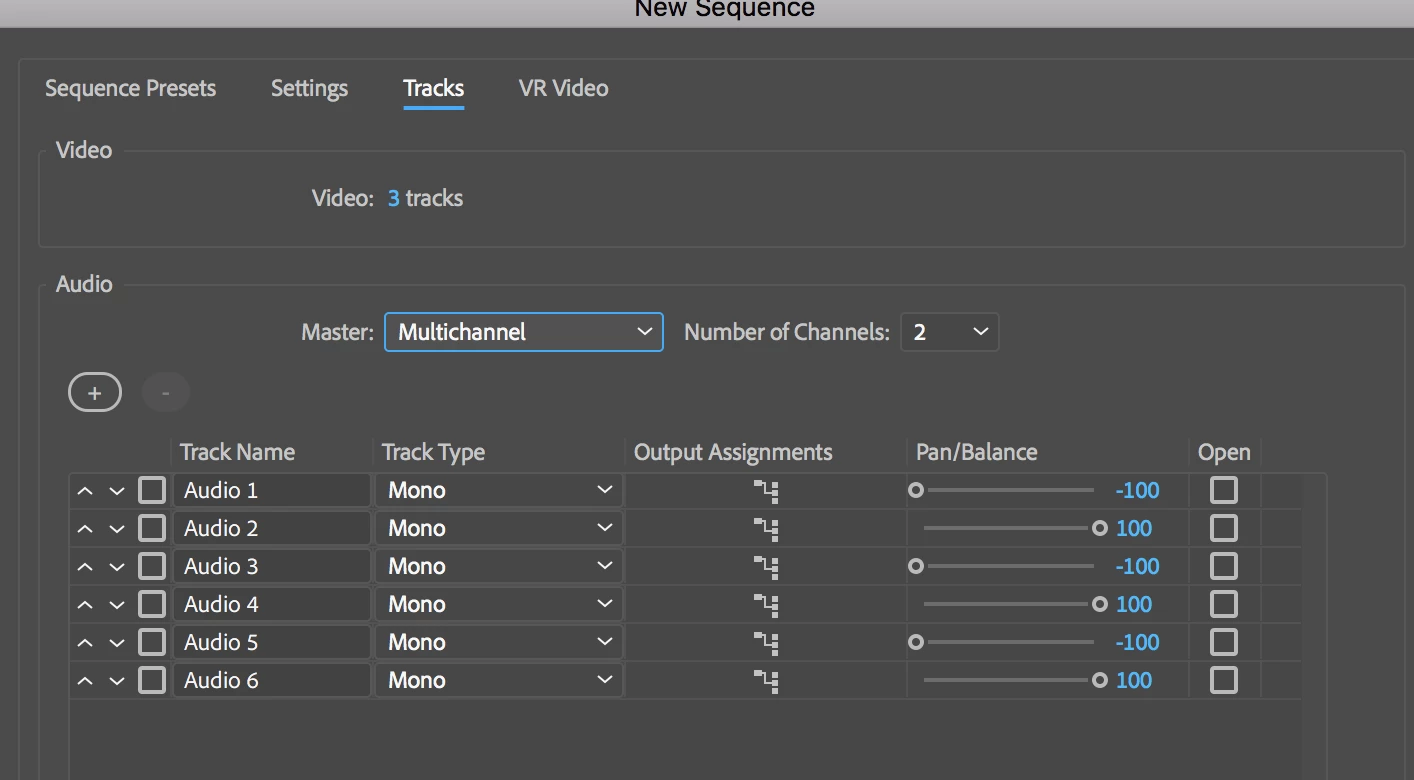Open the Master Multichannel dropdown
Screen dimensions: 1414x780
tap(523, 332)
